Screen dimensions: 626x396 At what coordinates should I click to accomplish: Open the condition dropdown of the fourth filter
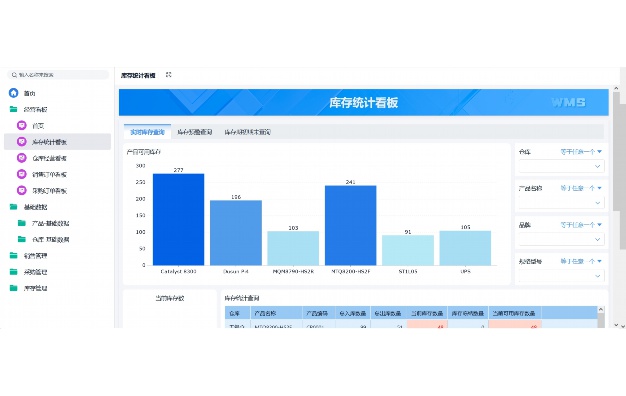point(581,261)
